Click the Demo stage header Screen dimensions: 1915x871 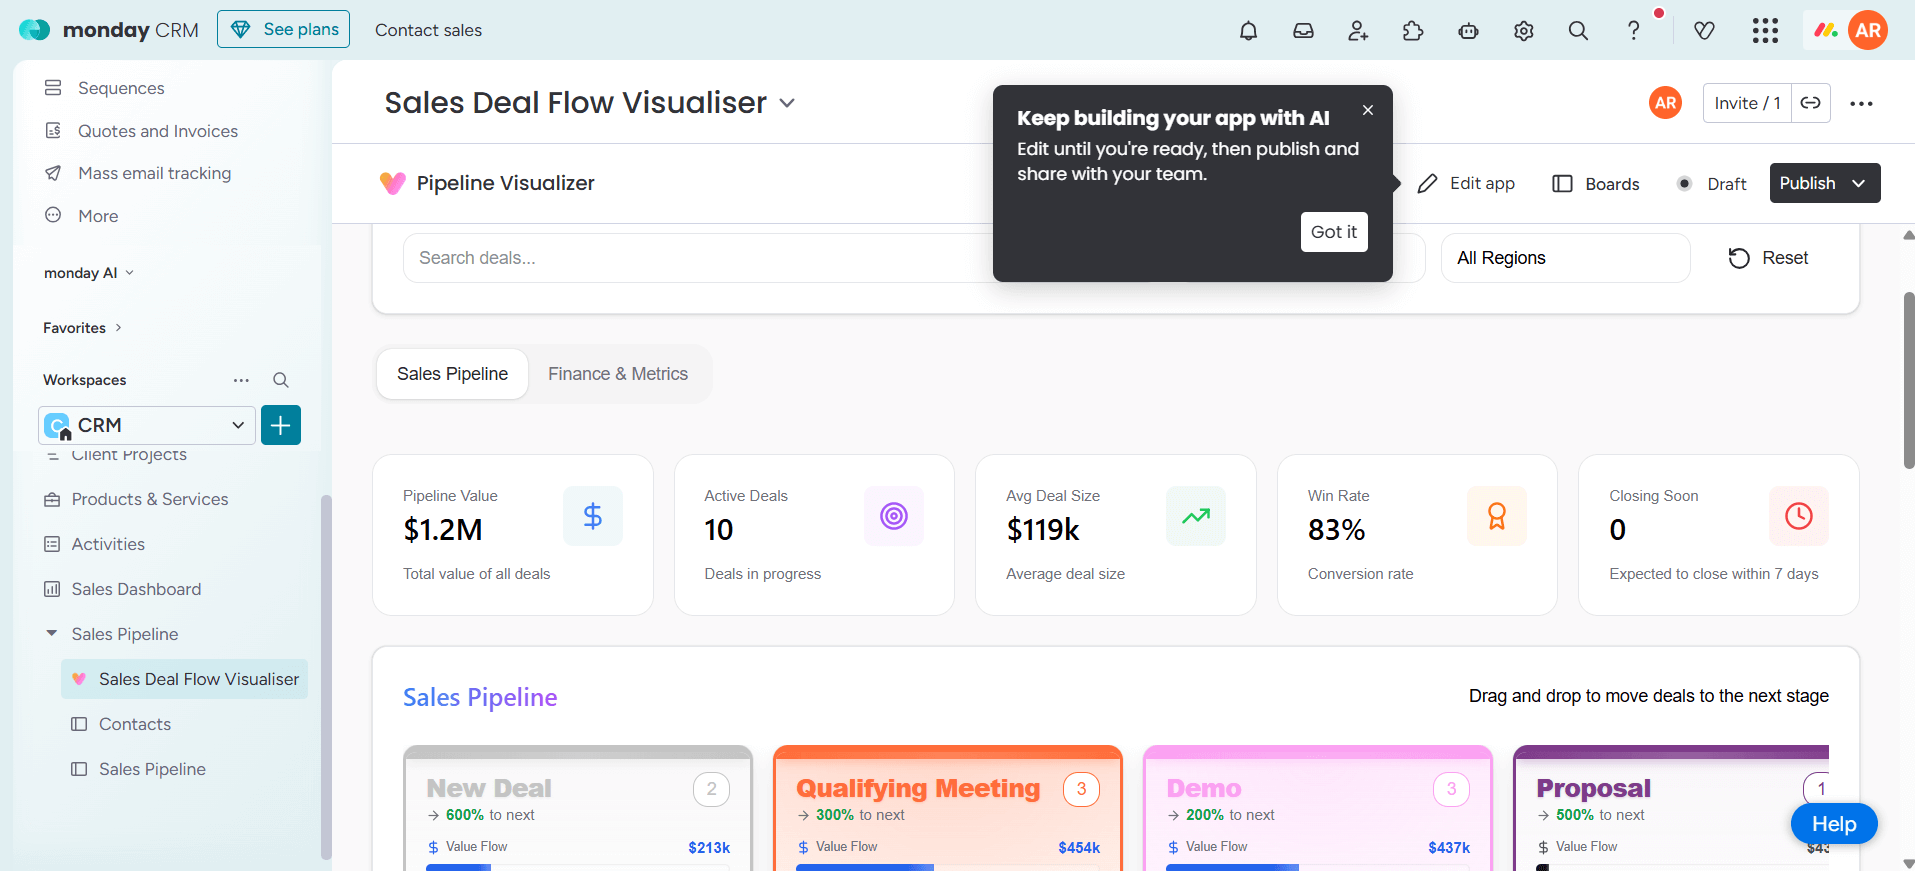tap(1204, 789)
